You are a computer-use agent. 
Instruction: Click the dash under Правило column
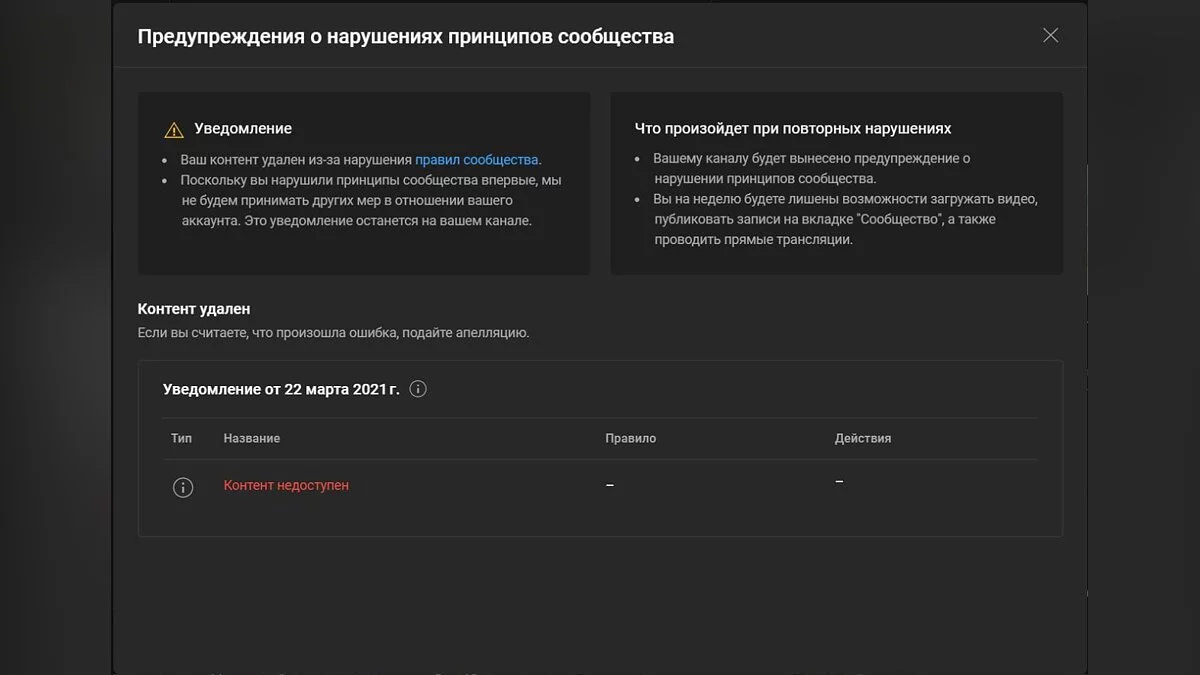tap(610, 486)
